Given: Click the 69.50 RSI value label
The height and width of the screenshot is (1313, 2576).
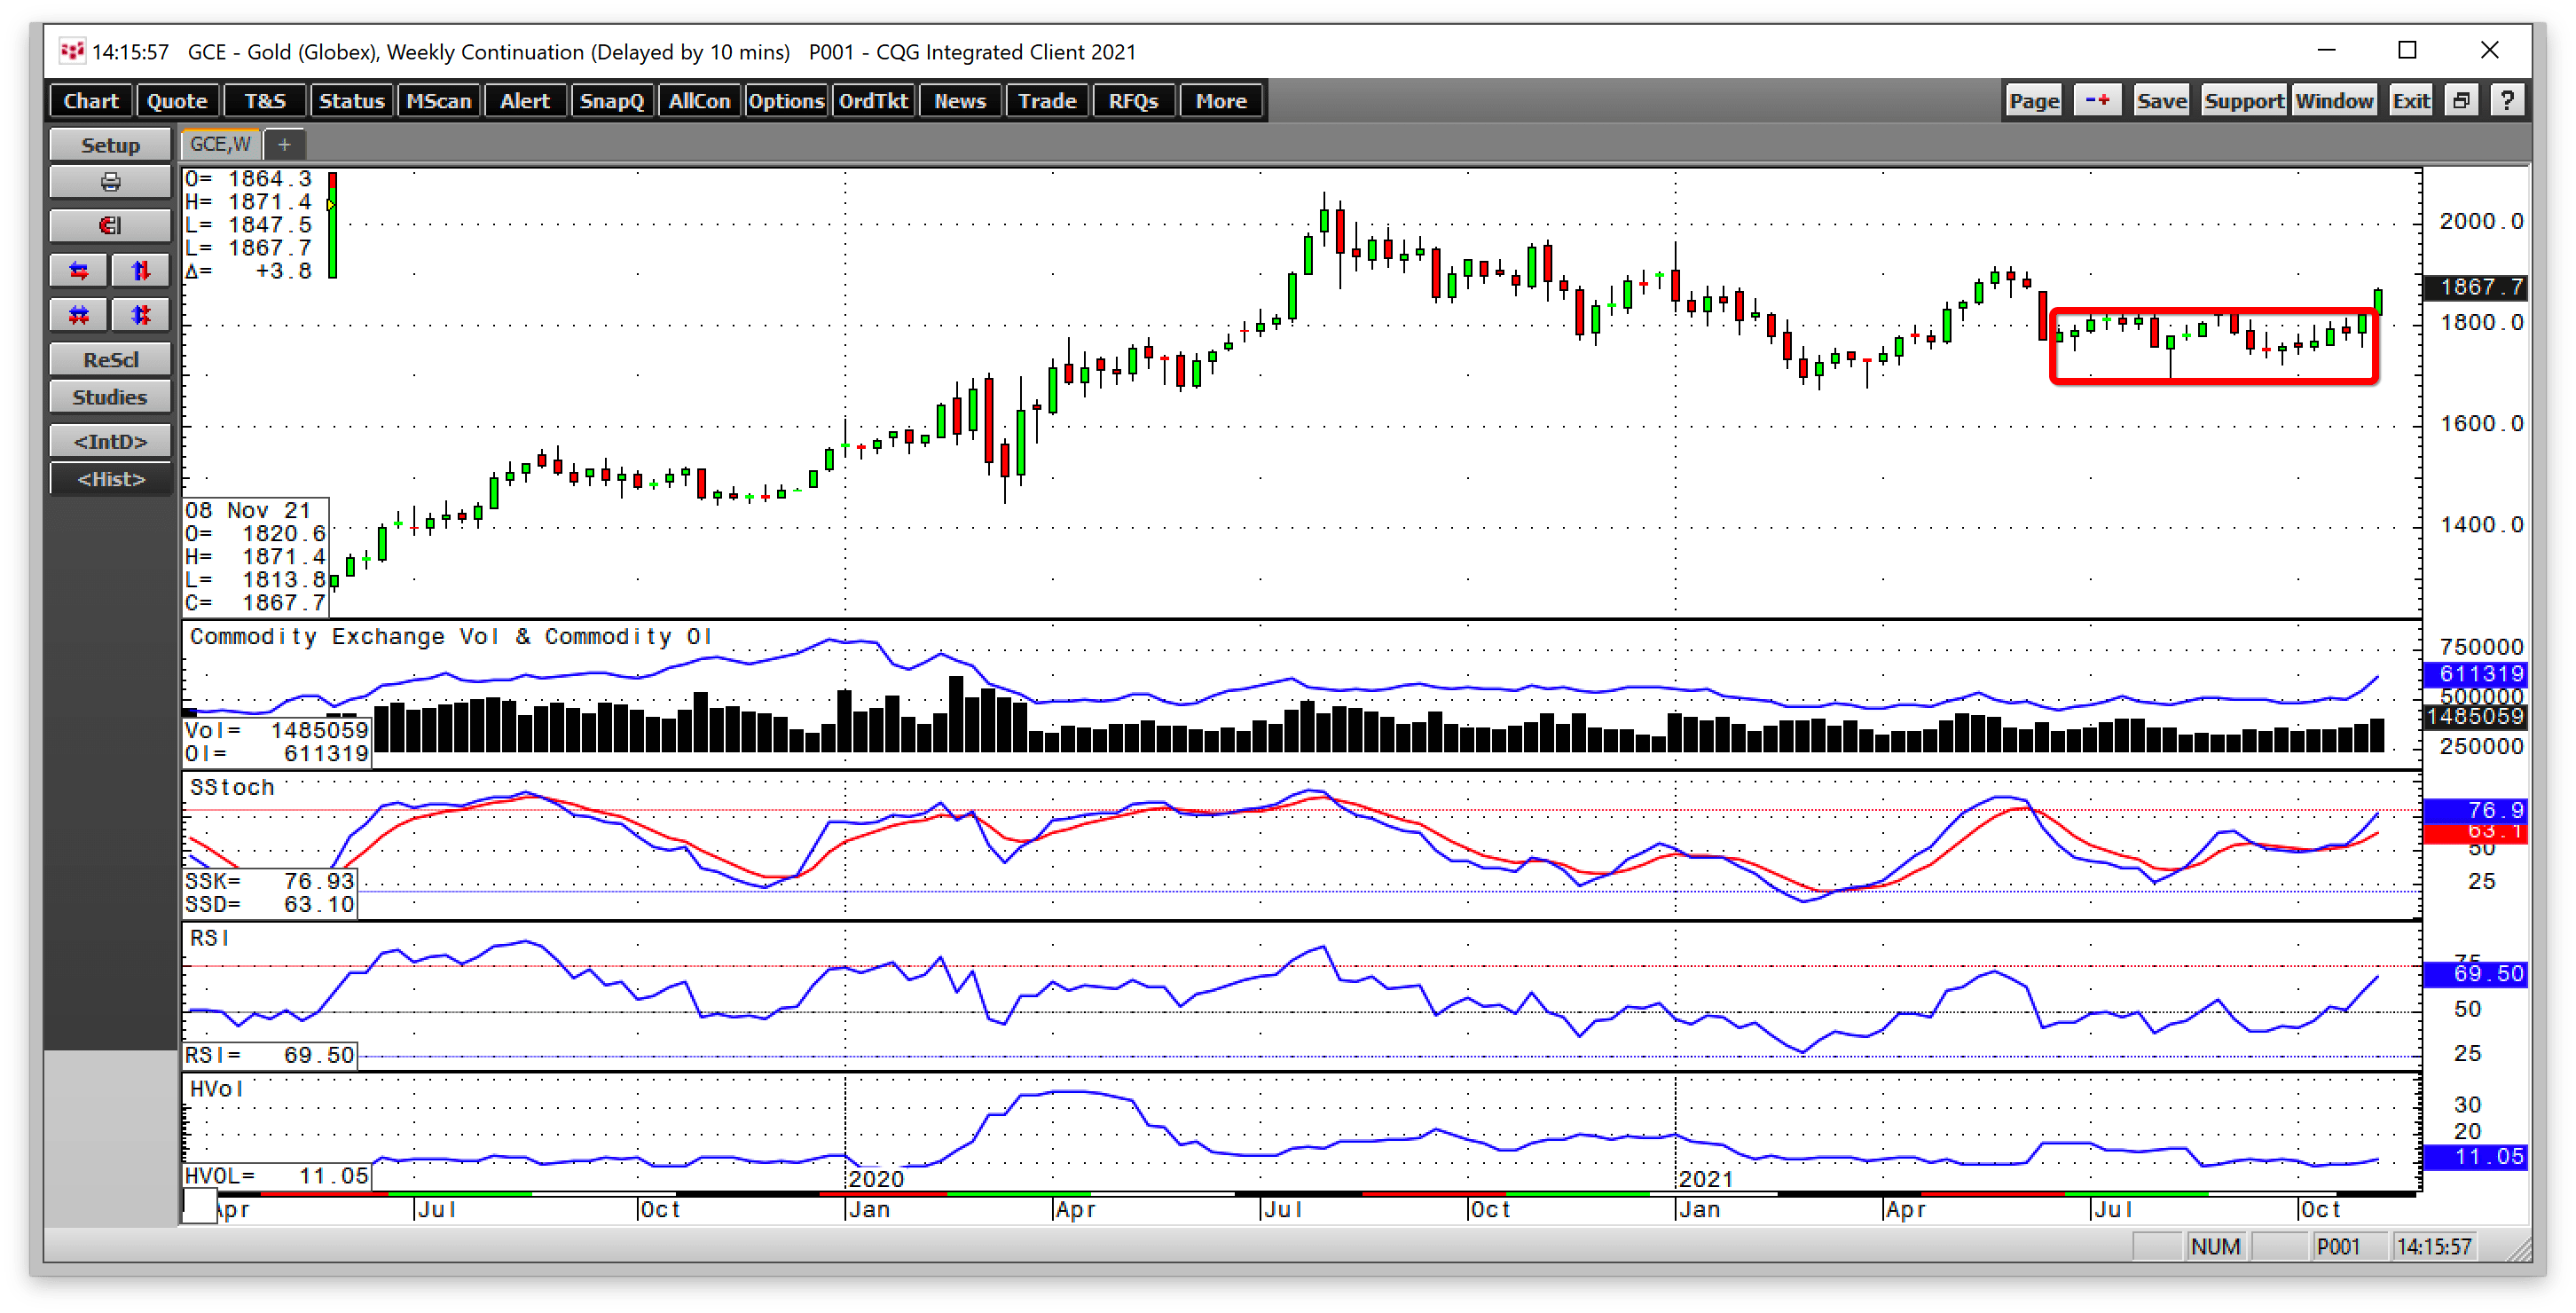Looking at the screenshot, I should 2476,974.
